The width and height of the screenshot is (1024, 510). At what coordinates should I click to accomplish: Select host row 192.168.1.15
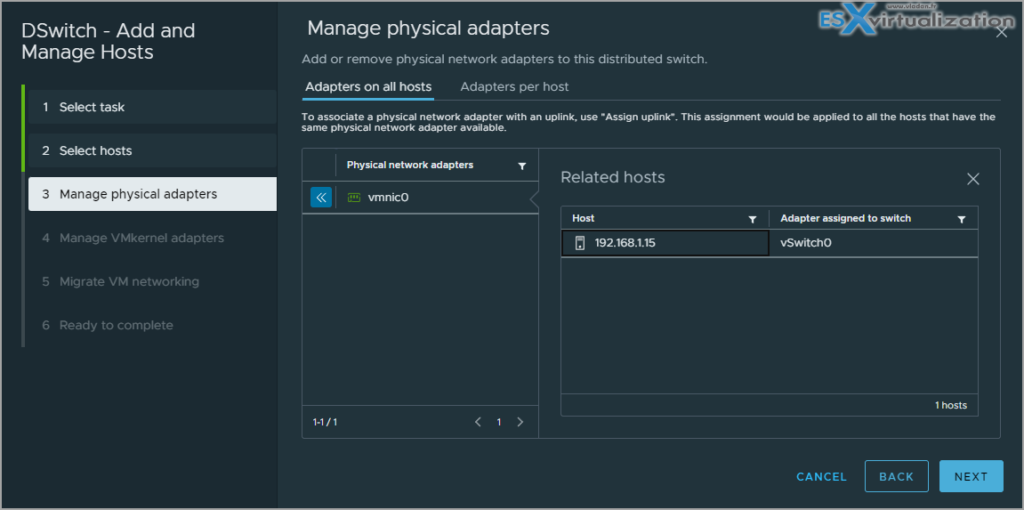[x=631, y=243]
